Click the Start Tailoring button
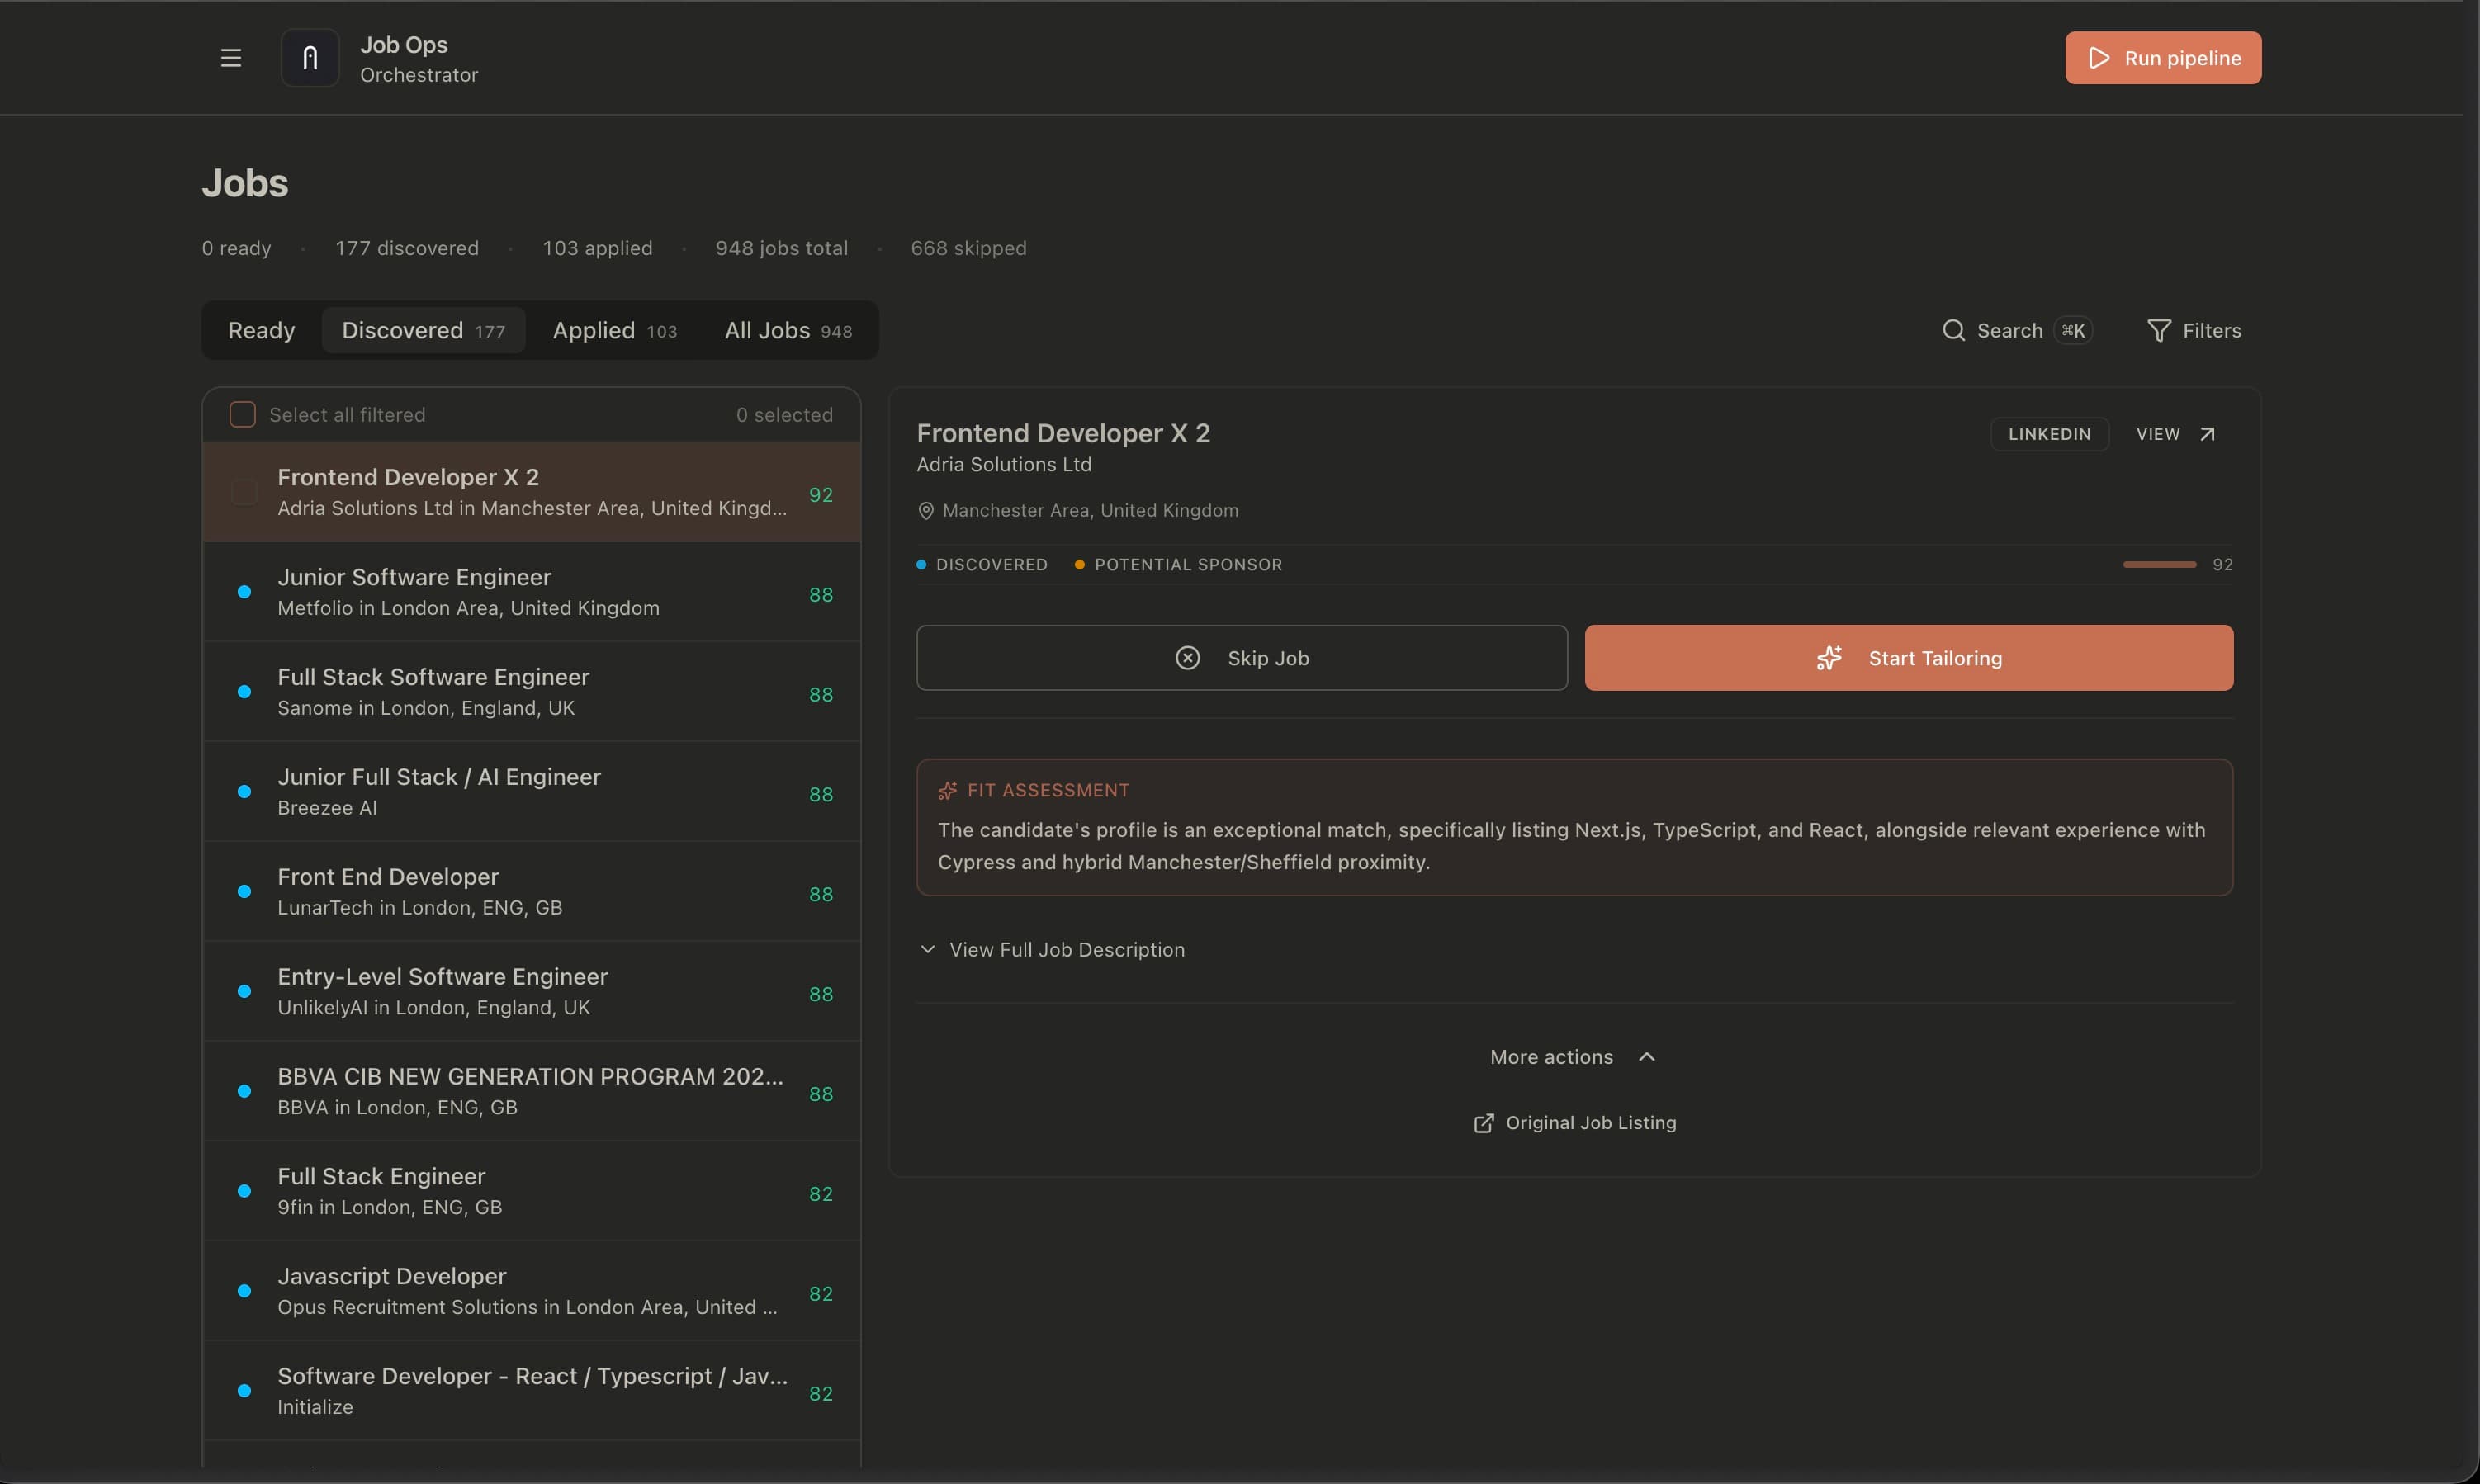 pos(1908,658)
